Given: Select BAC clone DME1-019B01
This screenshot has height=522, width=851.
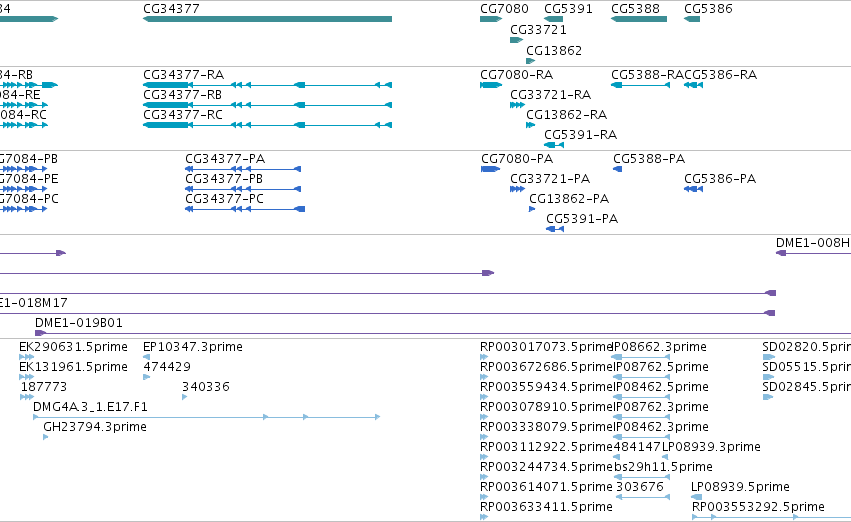Looking at the screenshot, I should tap(443, 333).
